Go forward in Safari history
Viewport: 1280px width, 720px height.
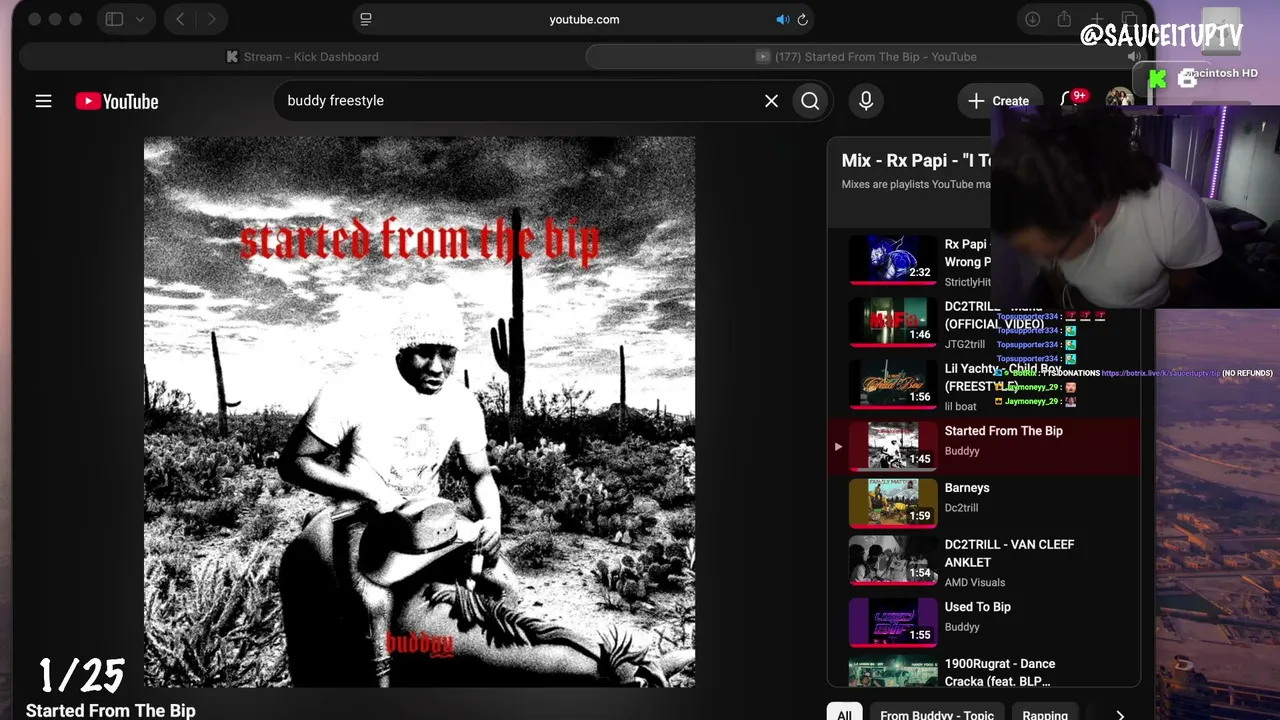(211, 19)
